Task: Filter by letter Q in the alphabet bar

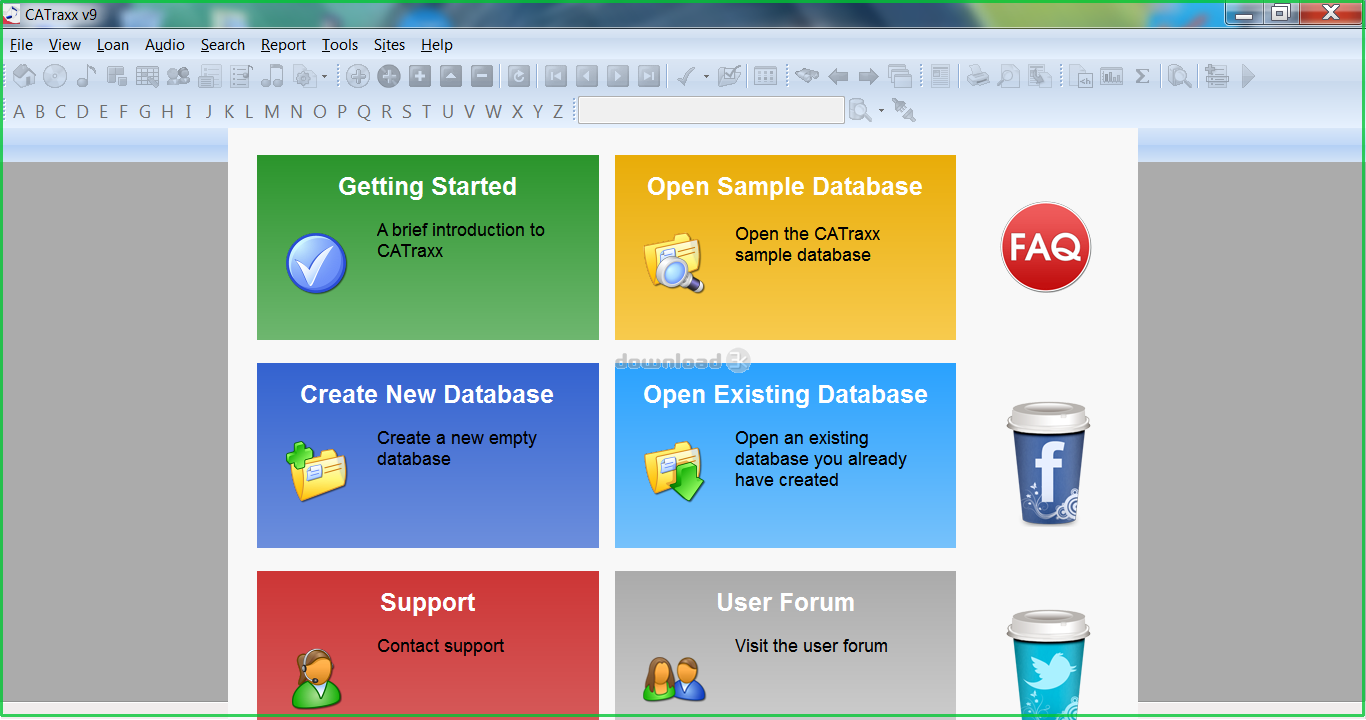Action: click(364, 111)
